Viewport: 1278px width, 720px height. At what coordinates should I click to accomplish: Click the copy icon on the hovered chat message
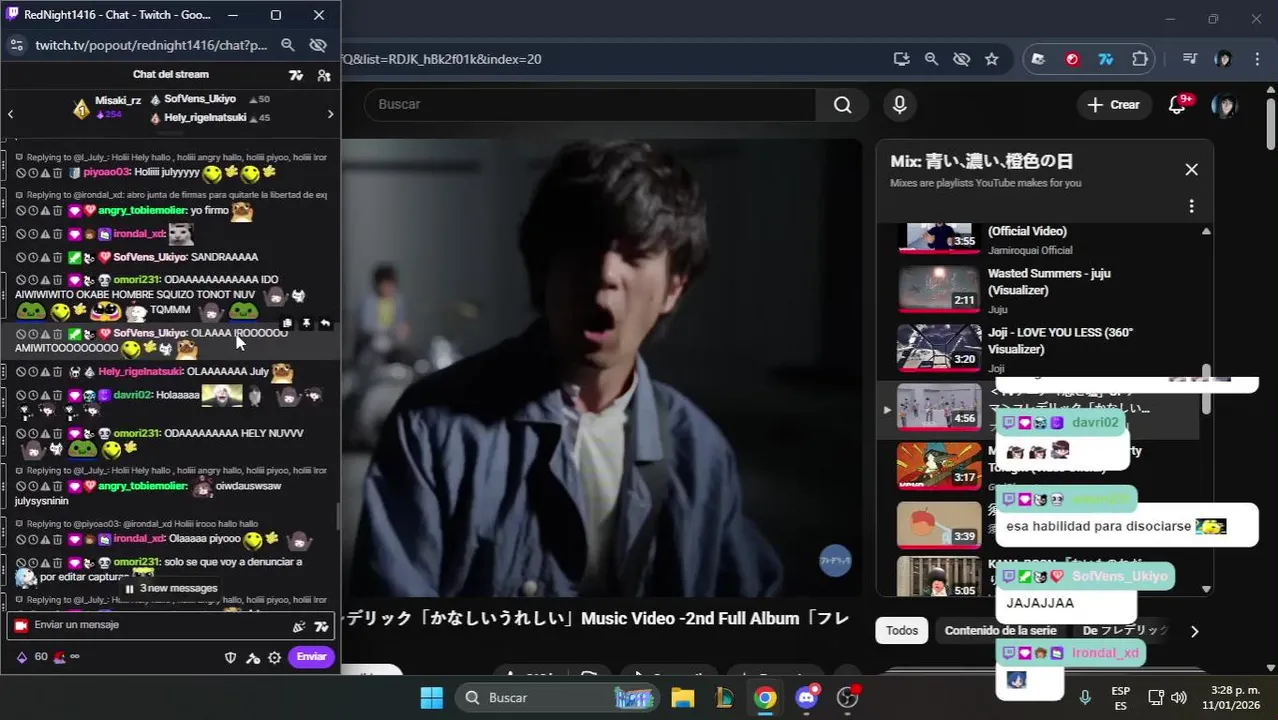[287, 324]
